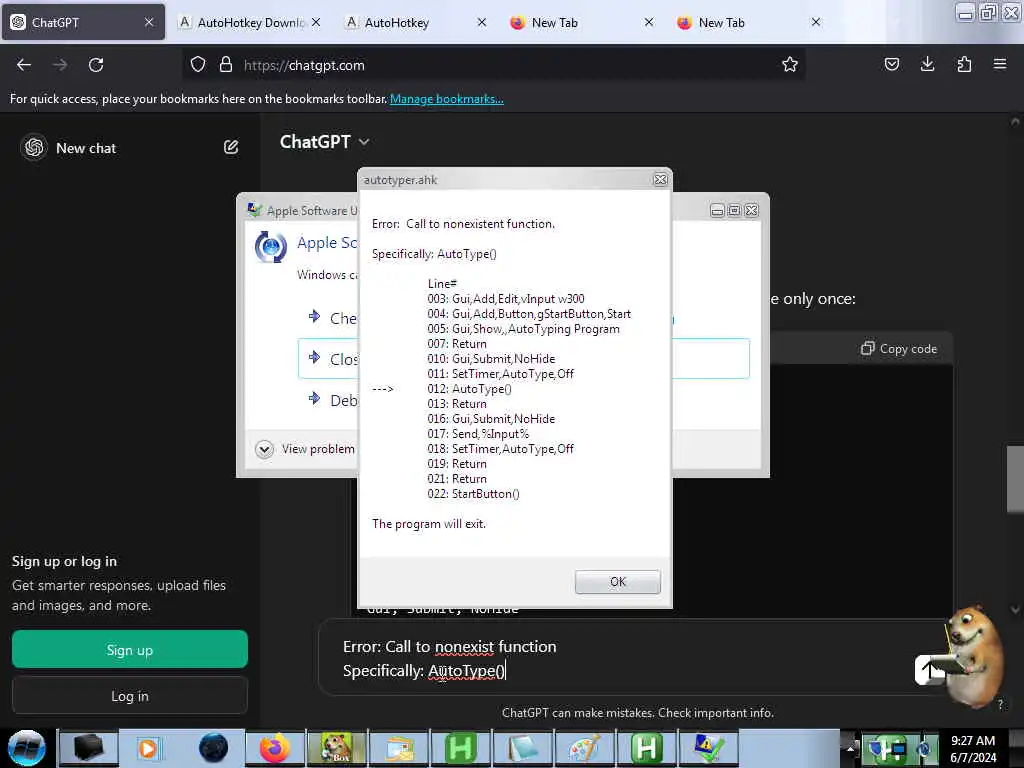This screenshot has height=768, width=1024.
Task: Open the mail folder taskbar icon
Action: tap(399, 748)
